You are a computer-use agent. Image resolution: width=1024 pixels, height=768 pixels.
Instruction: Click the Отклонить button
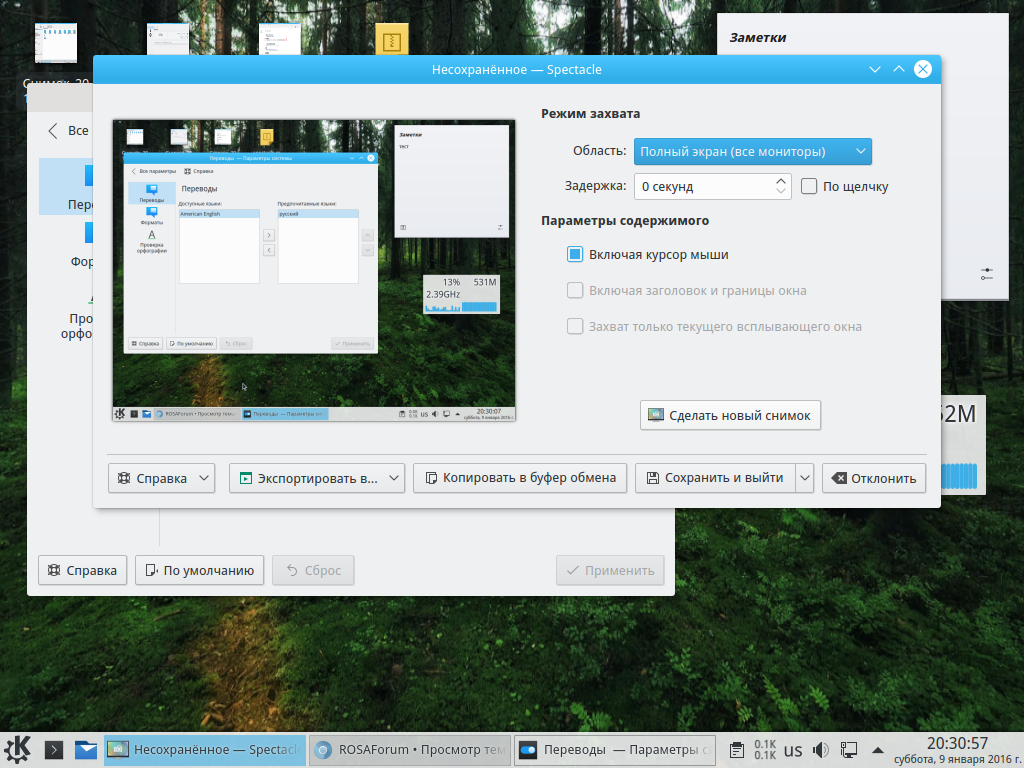tap(874, 478)
